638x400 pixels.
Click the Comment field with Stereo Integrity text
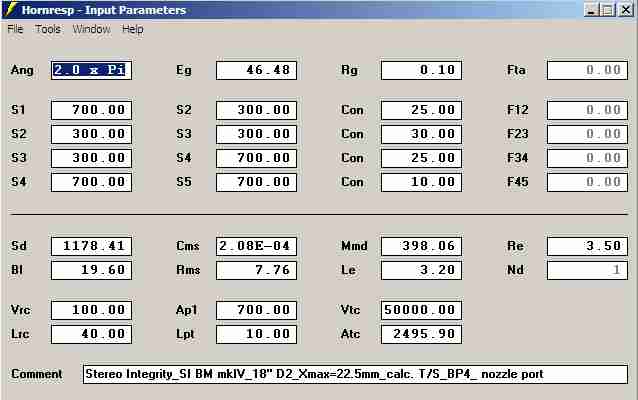(355, 374)
